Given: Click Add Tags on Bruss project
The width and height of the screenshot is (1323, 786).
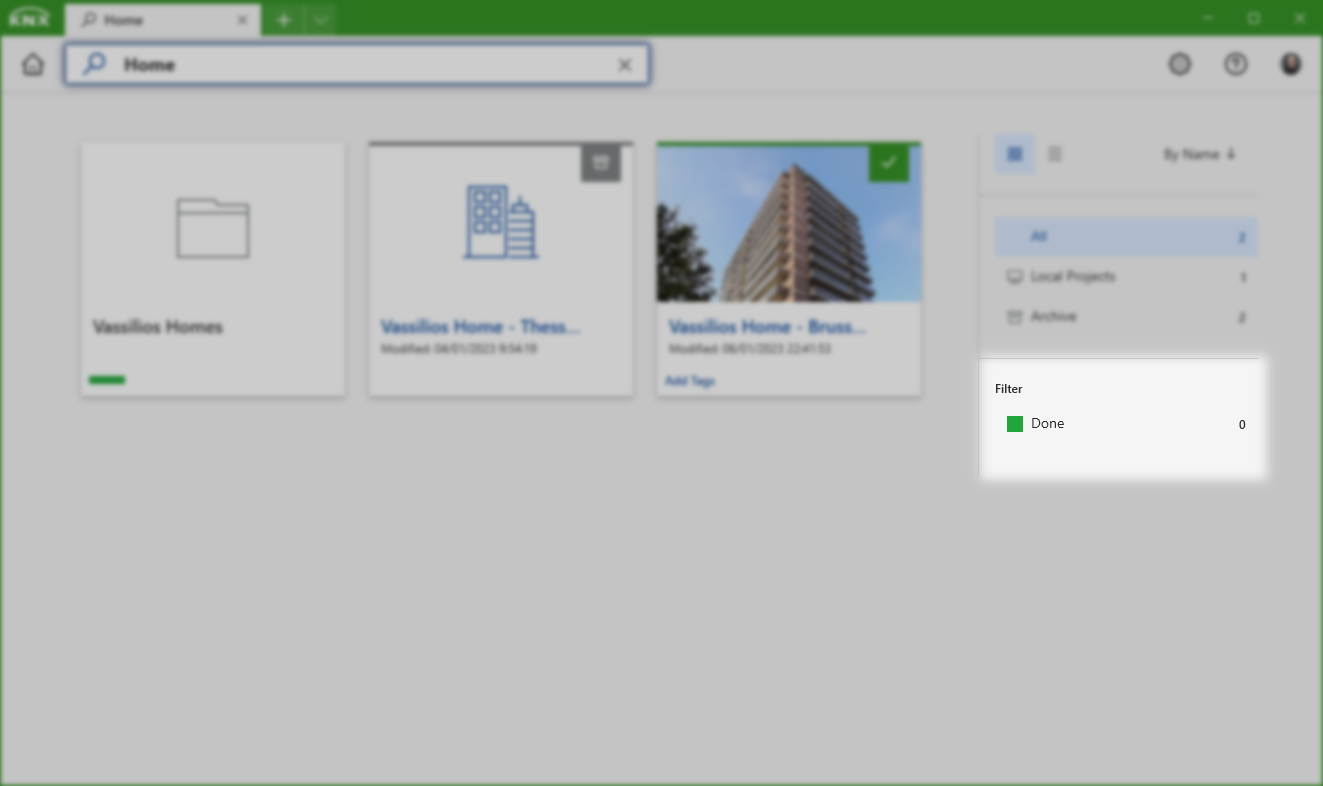Looking at the screenshot, I should pyautogui.click(x=690, y=381).
